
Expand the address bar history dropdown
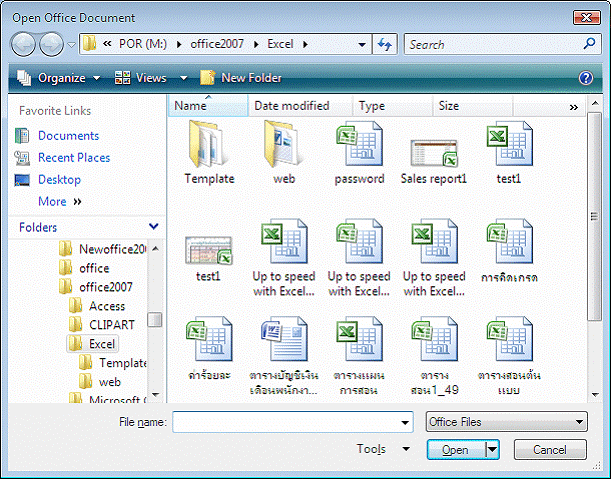[x=362, y=44]
